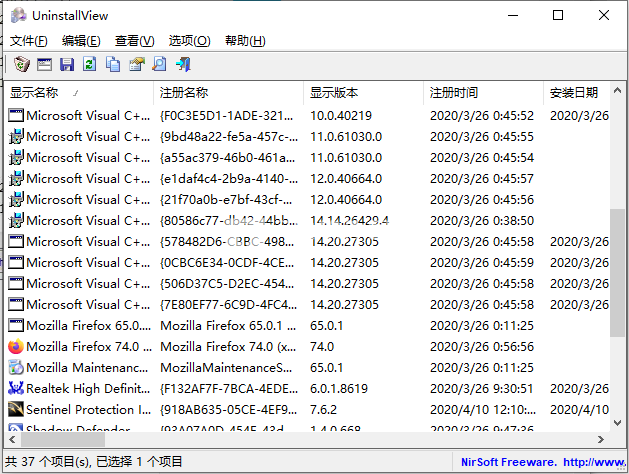629x474 pixels.
Task: Sort by the 安装日期 column header
Action: [x=577, y=93]
